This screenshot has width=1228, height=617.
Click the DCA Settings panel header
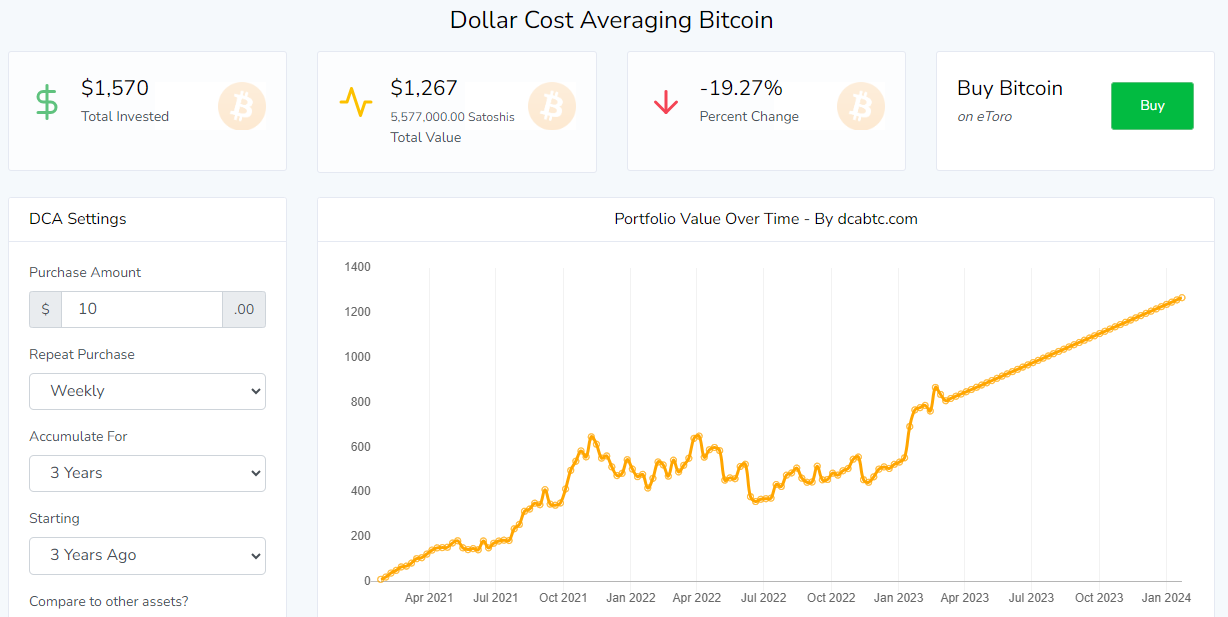pos(78,219)
